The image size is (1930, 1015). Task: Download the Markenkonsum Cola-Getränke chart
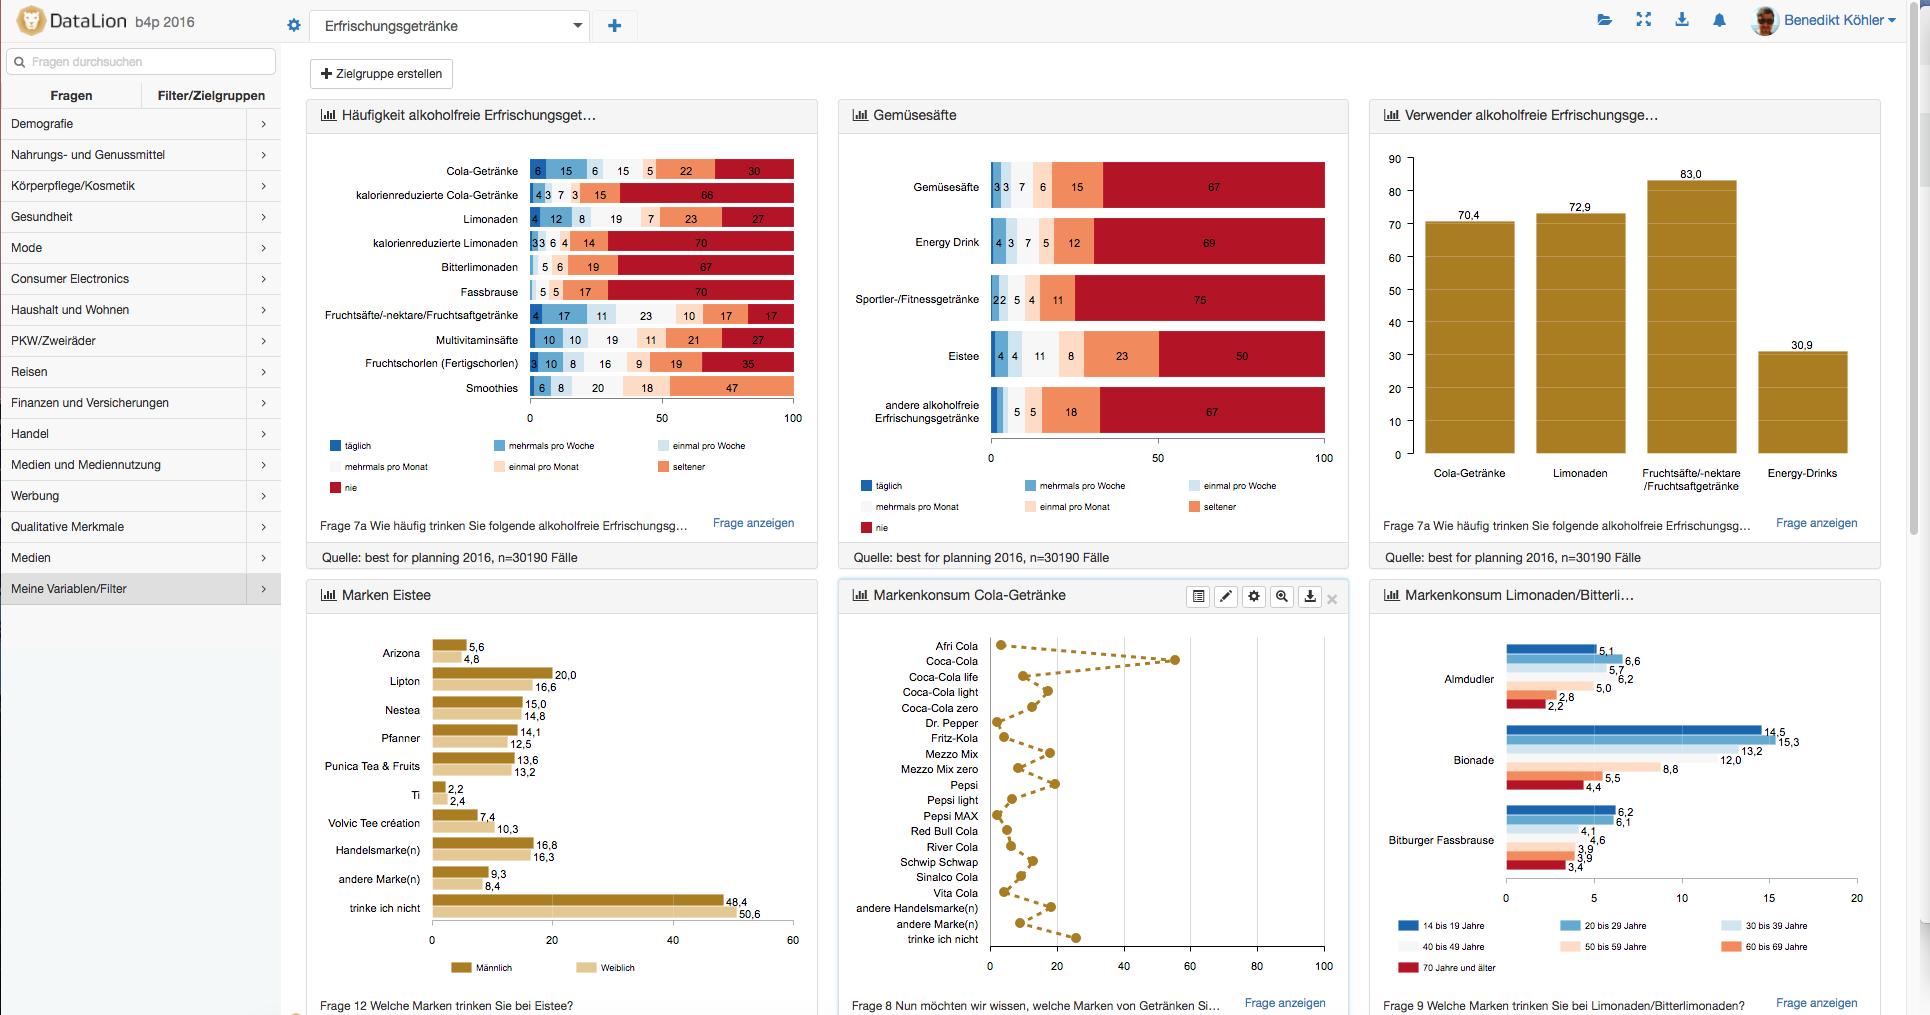point(1310,597)
